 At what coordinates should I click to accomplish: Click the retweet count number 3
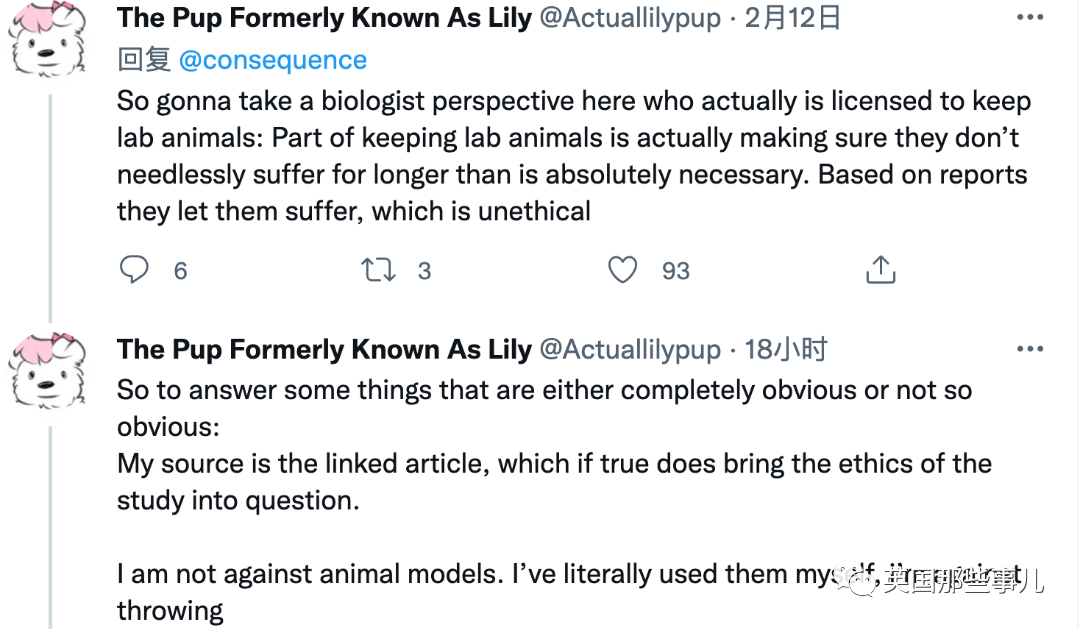(424, 271)
